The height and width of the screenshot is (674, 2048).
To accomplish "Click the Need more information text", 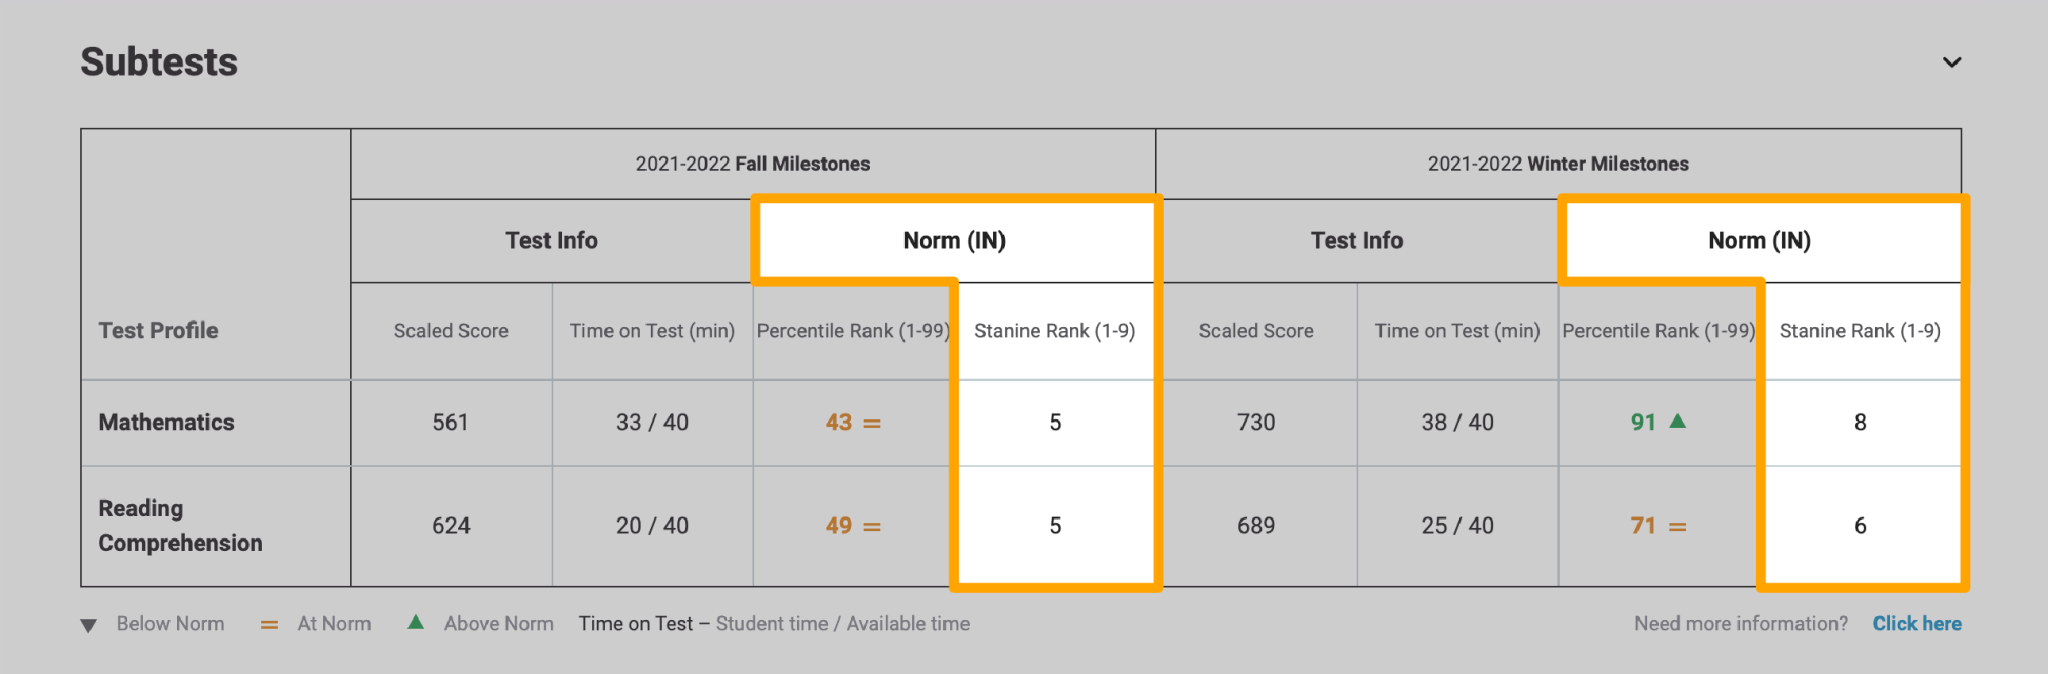I will 1740,623.
